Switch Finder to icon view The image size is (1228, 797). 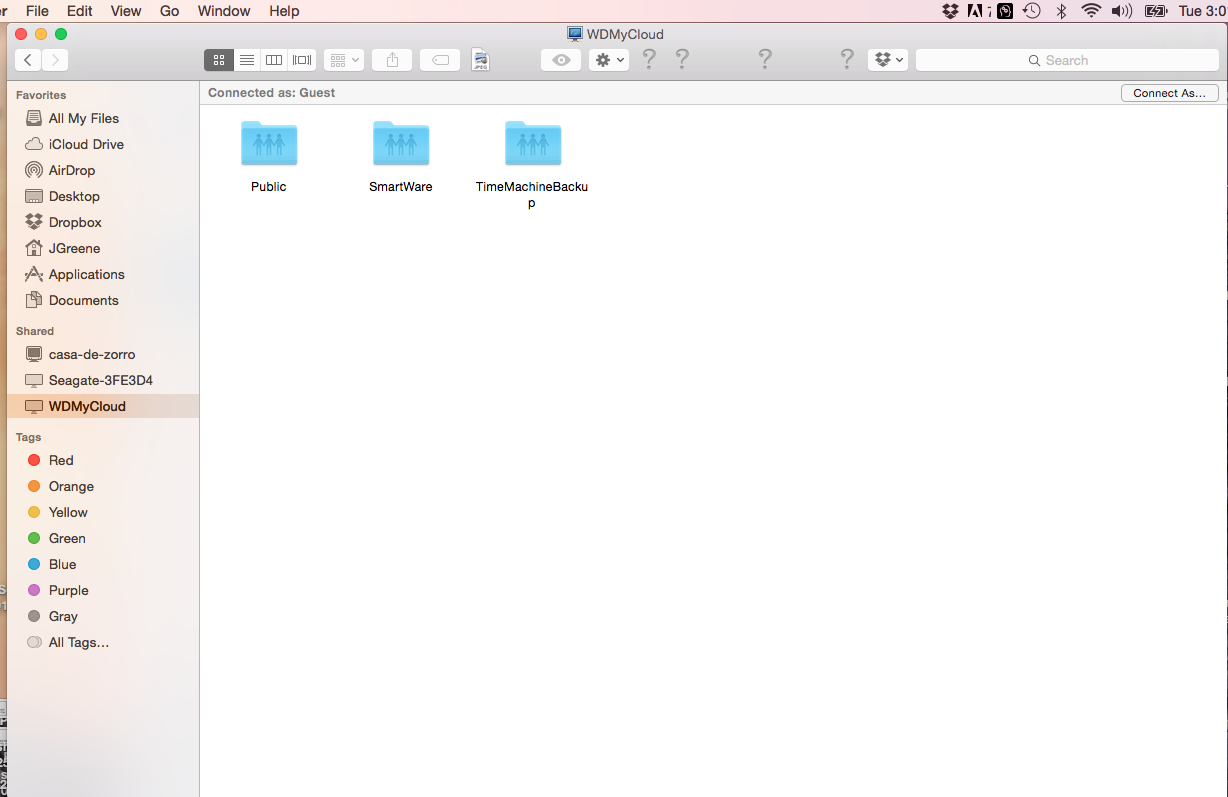coord(219,60)
